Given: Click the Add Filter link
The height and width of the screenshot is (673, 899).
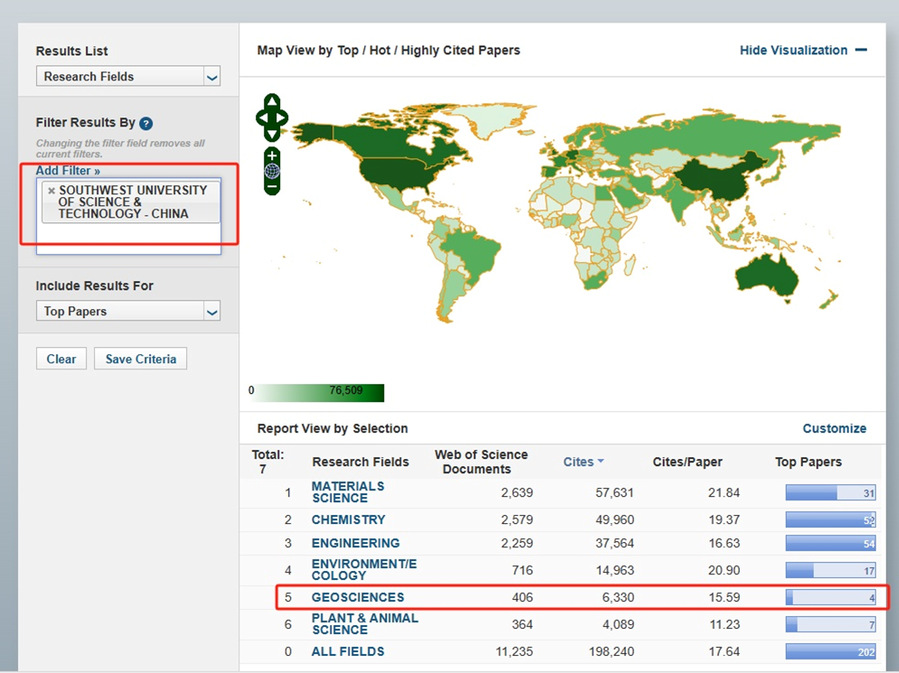Looking at the screenshot, I should pyautogui.click(x=68, y=171).
